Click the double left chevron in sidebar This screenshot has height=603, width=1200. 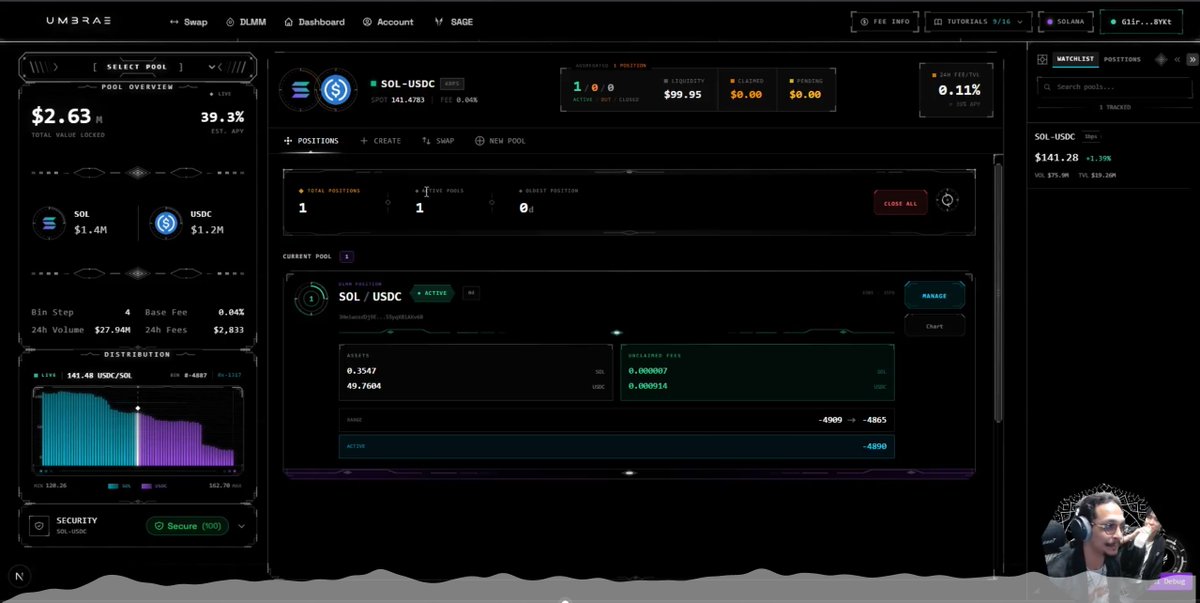(x=1177, y=59)
